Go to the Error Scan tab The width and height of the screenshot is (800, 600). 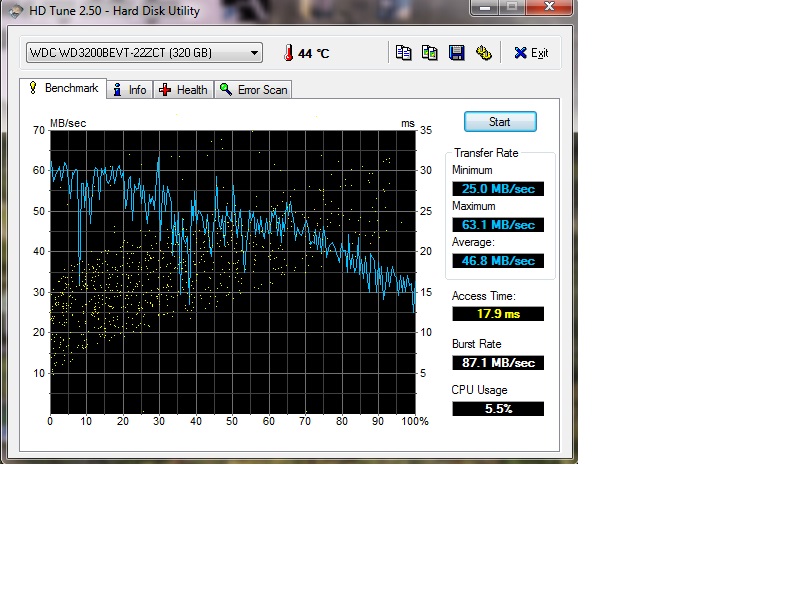pos(253,90)
